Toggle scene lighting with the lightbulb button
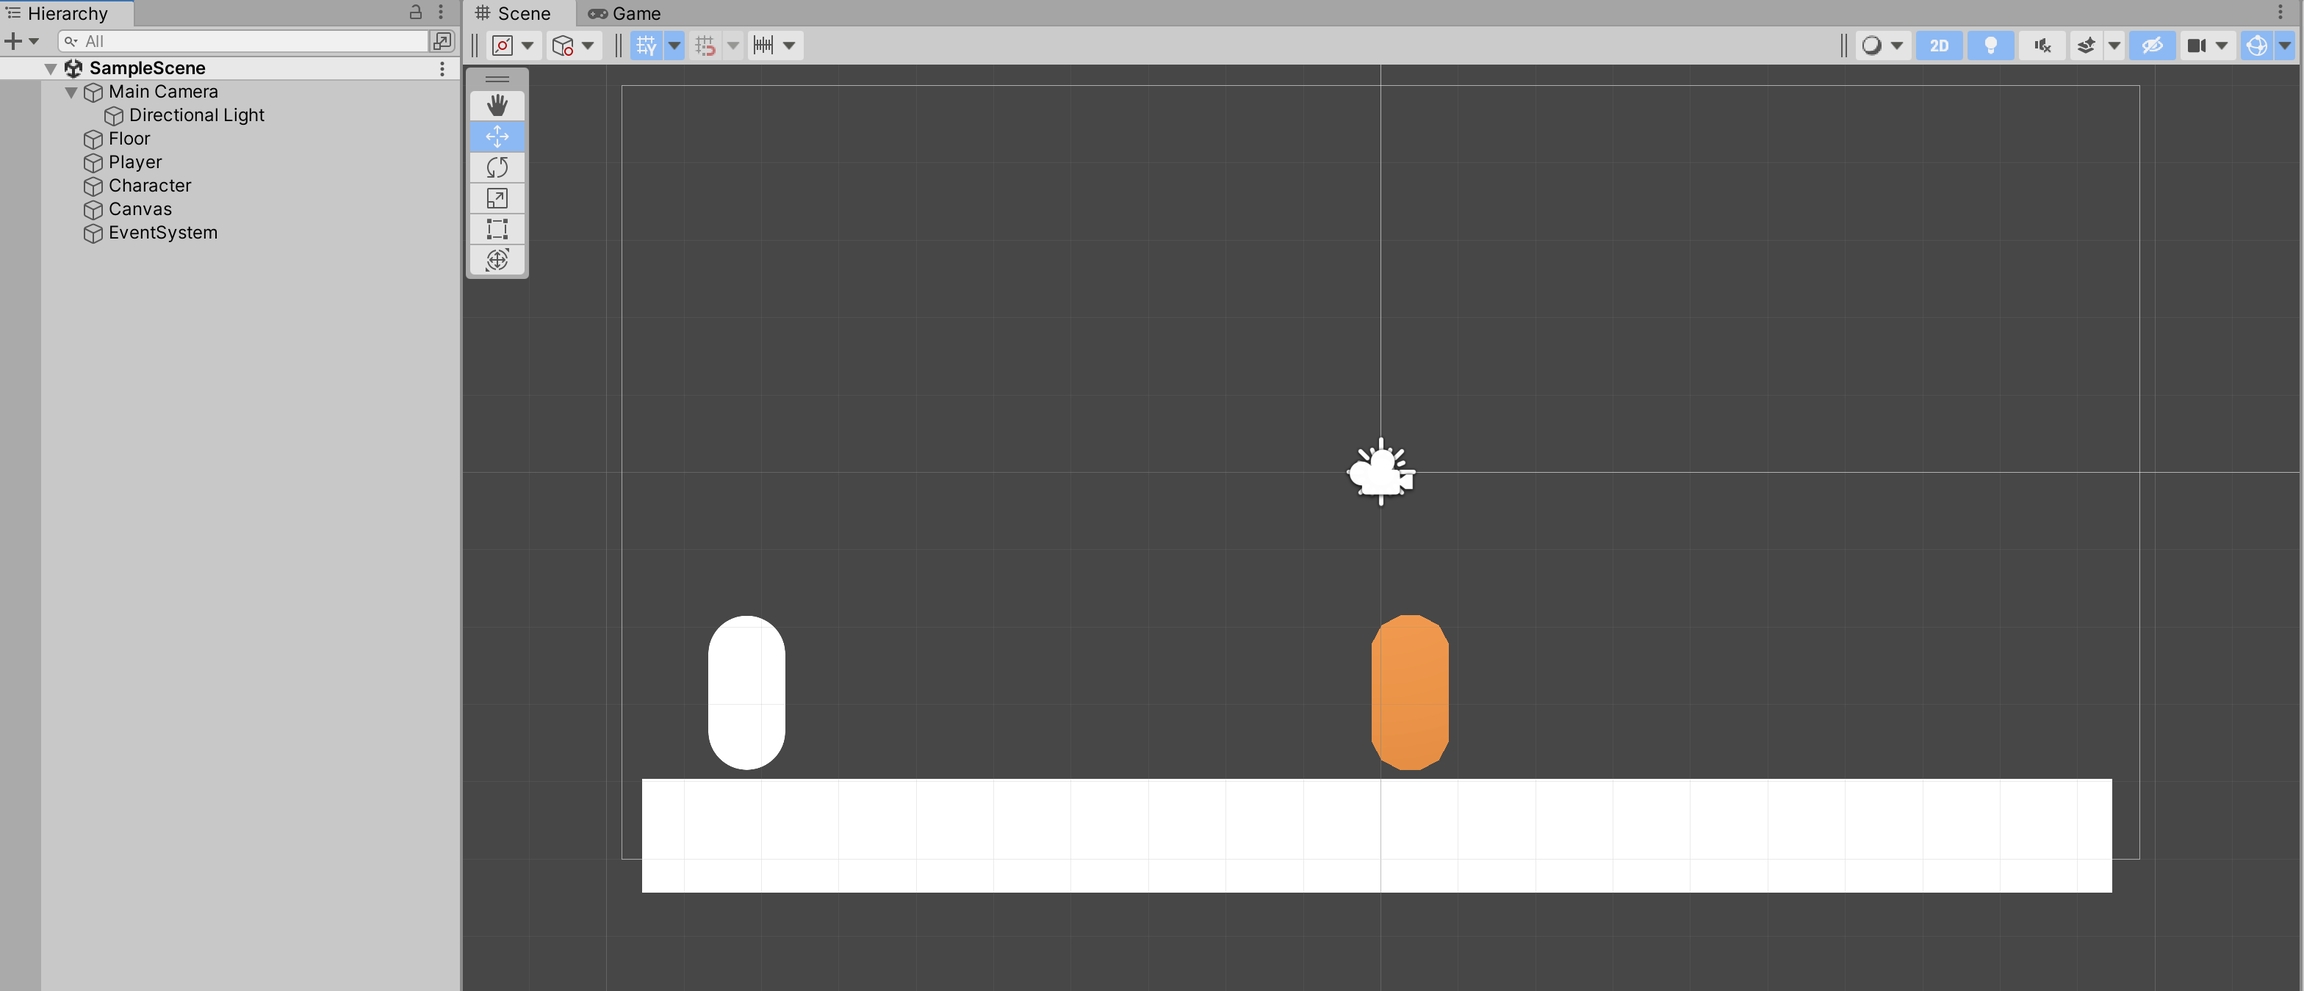The width and height of the screenshot is (2304, 991). click(x=1990, y=45)
